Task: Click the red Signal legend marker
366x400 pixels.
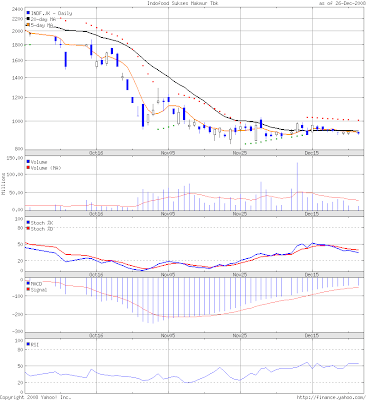Action: 28,290
